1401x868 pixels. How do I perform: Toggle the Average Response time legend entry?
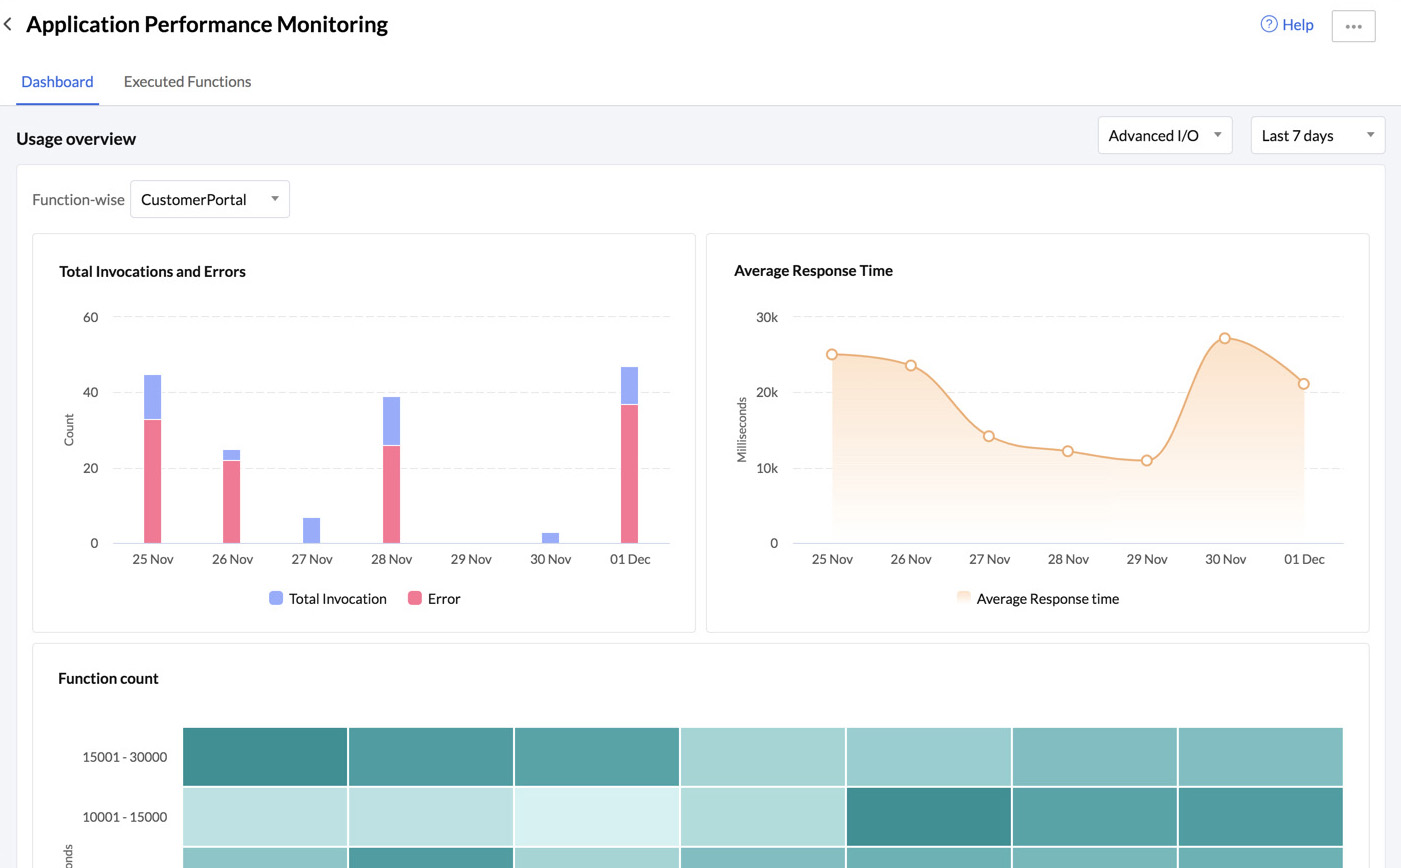pos(1038,598)
